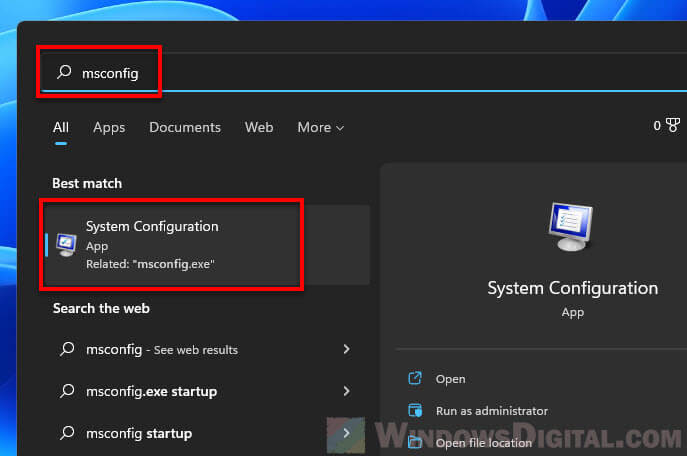Screen dimensions: 687x456
Task: Expand arrow for msconfig.exe startup suggestion
Action: pyautogui.click(x=347, y=391)
